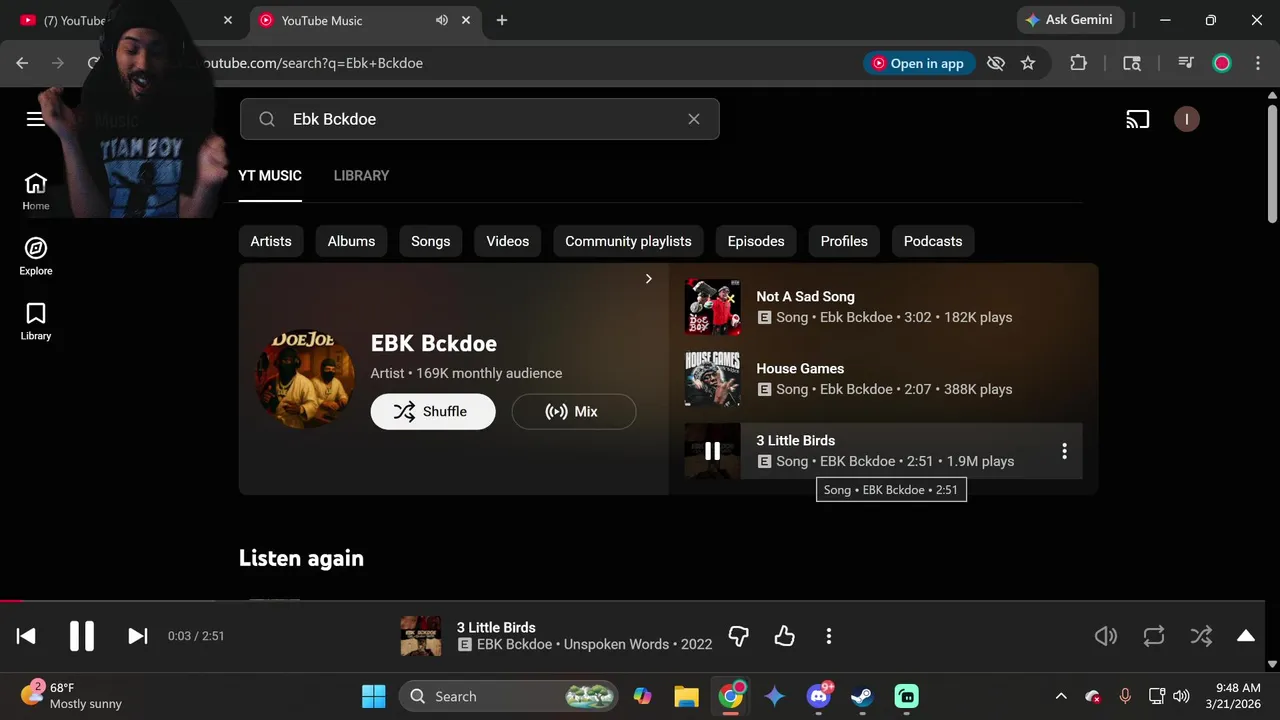The height and width of the screenshot is (720, 1280).
Task: Open the Home sidebar item
Action: click(x=36, y=191)
